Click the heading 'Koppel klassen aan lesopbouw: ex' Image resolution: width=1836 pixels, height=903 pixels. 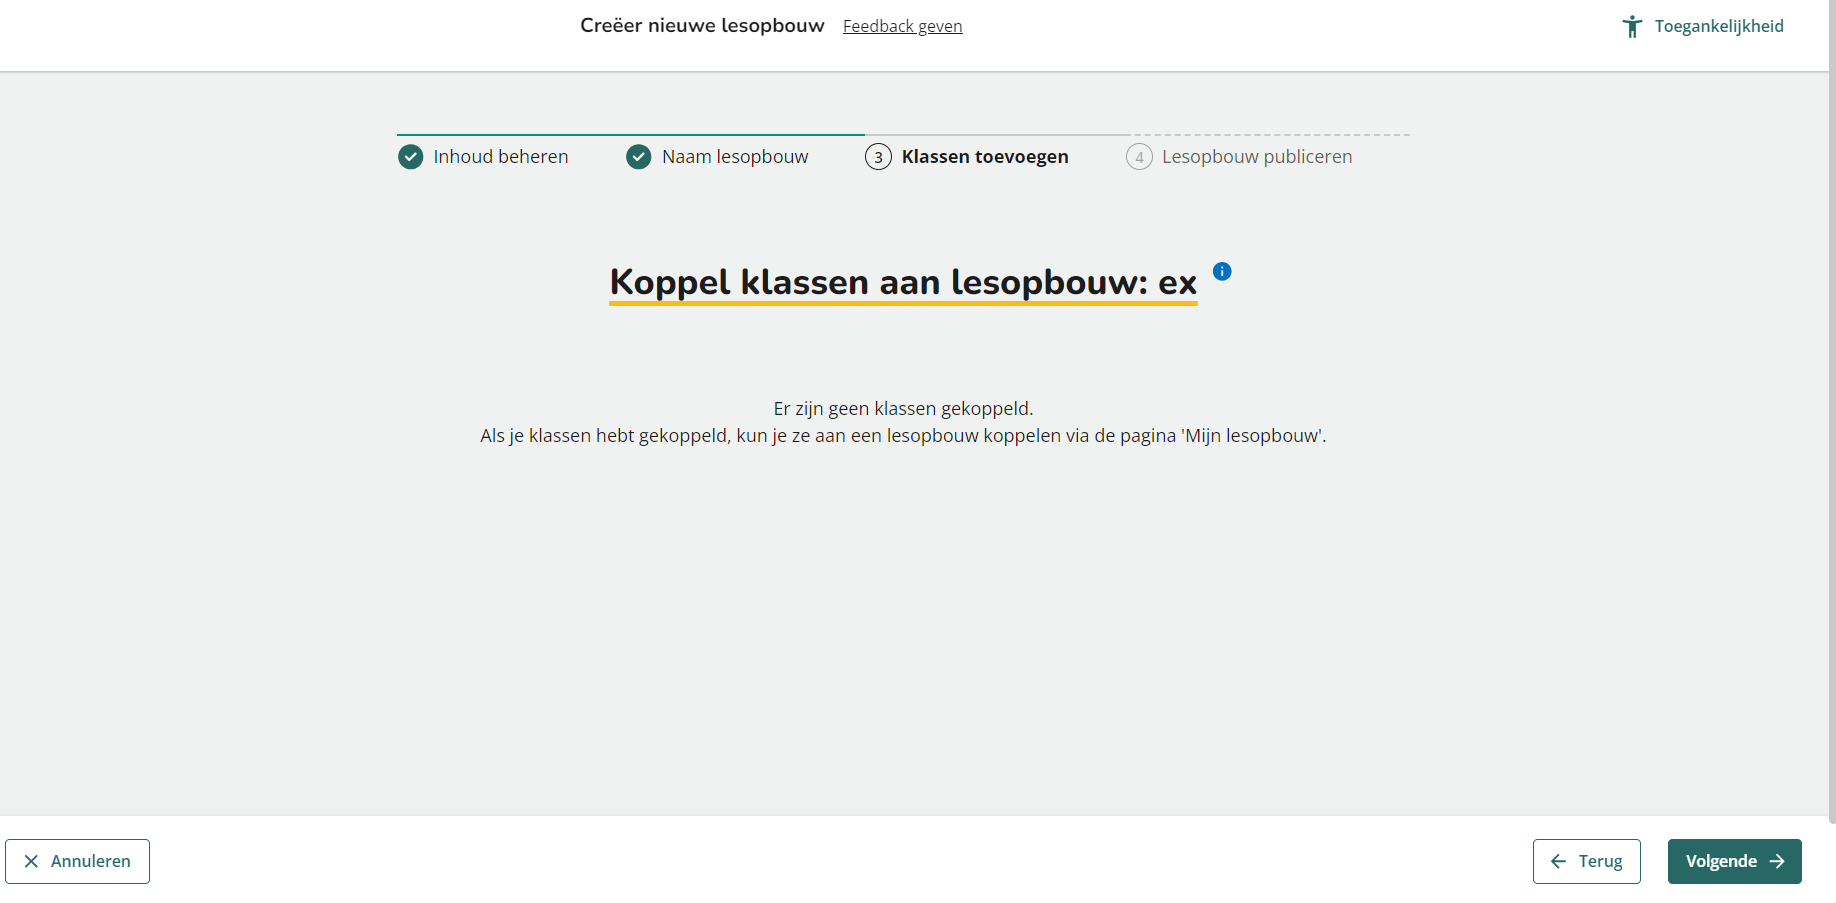903,282
